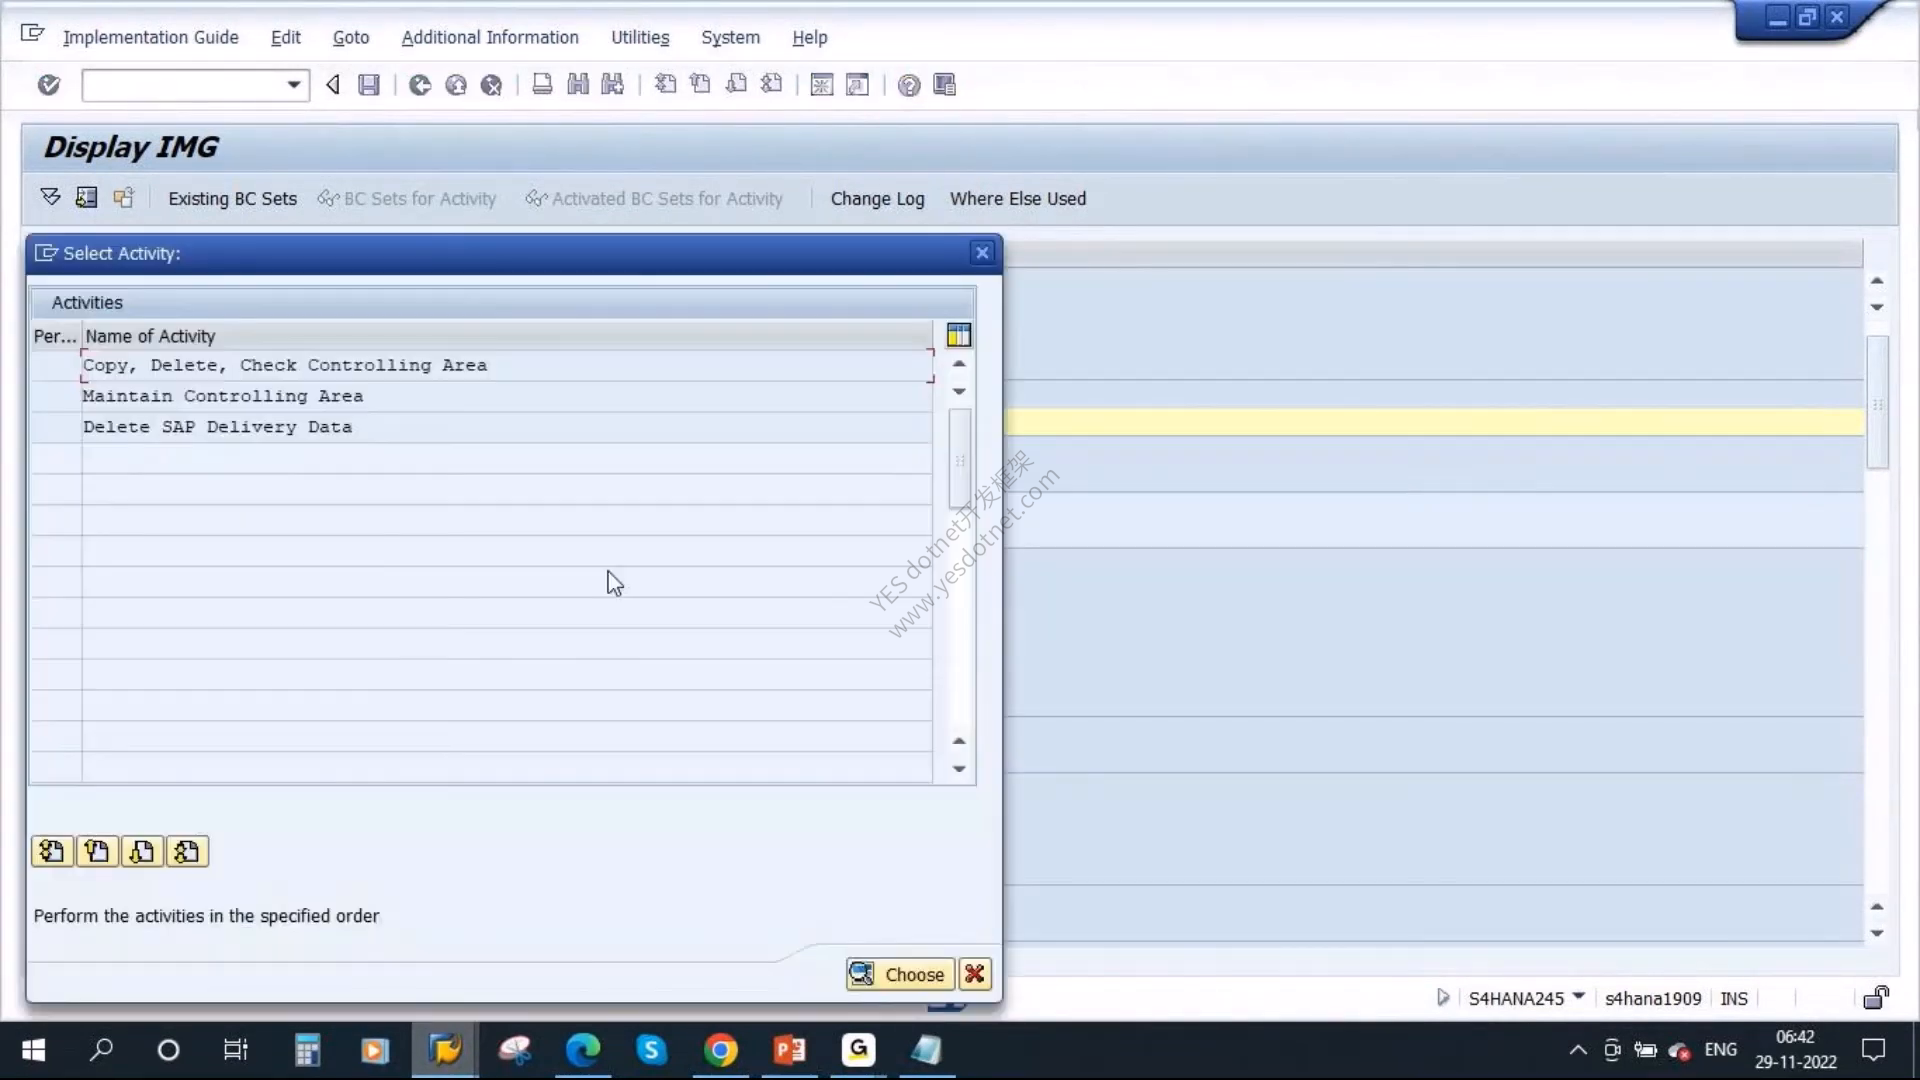This screenshot has height=1080, width=1920.
Task: Click the first page yellow navigation icon
Action: 52,851
